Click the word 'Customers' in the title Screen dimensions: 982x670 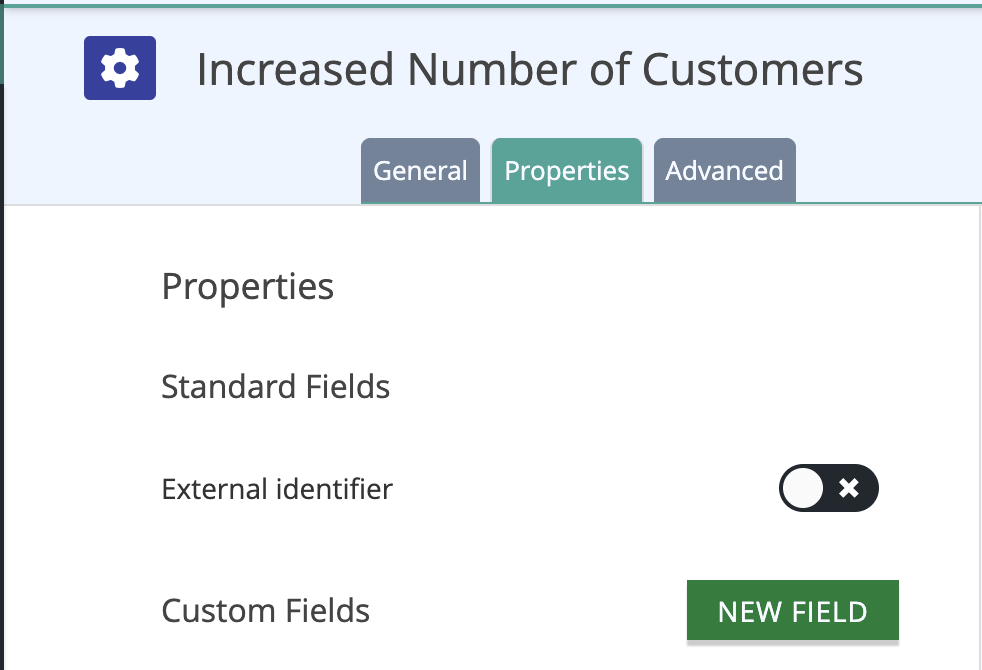(753, 69)
